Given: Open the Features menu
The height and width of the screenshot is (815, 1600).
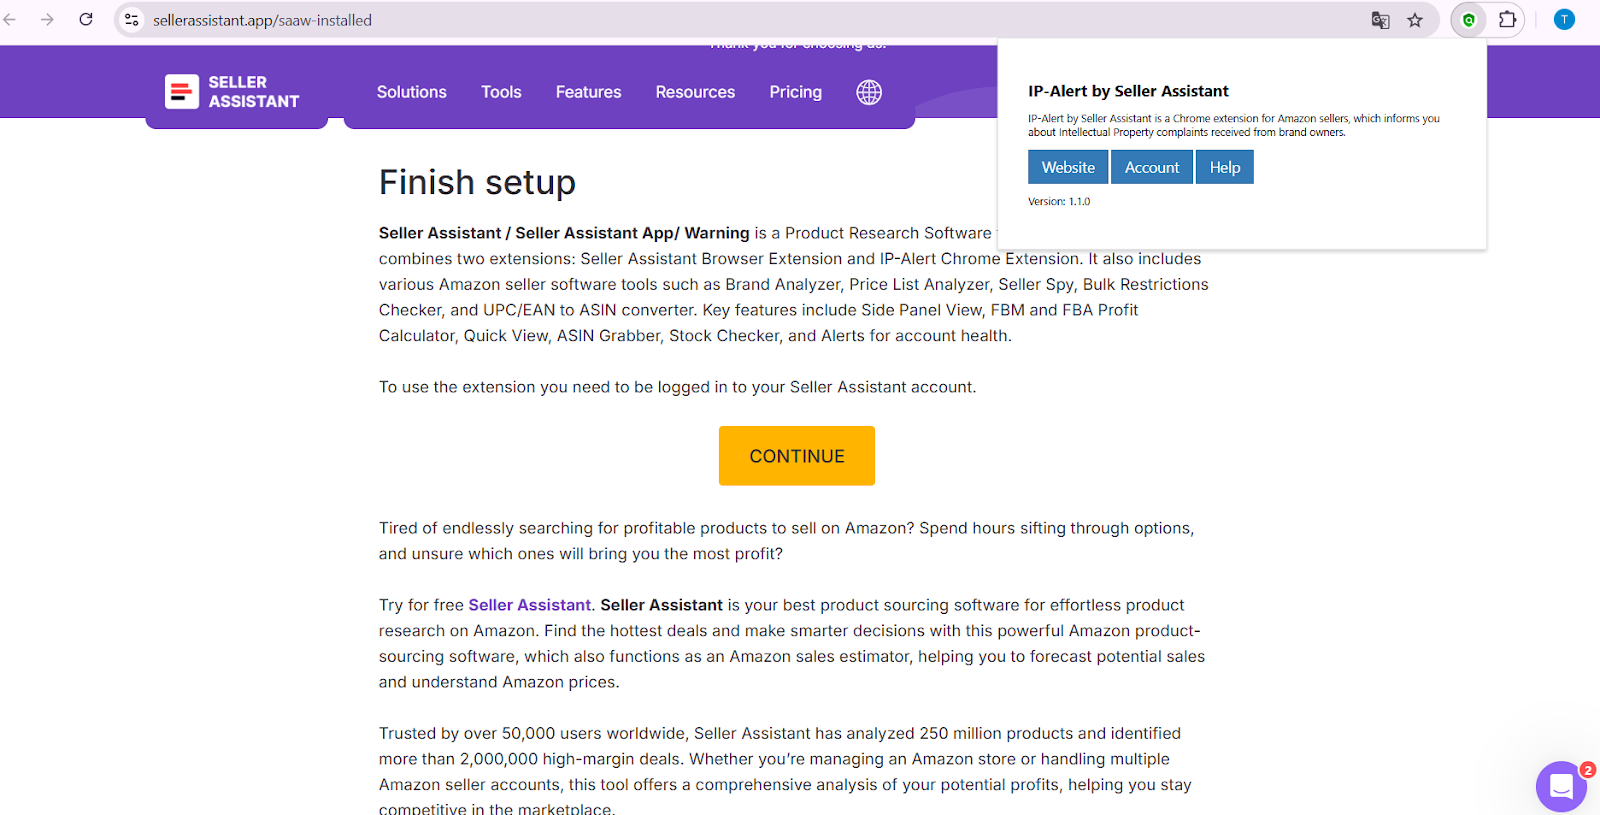Looking at the screenshot, I should coord(588,92).
